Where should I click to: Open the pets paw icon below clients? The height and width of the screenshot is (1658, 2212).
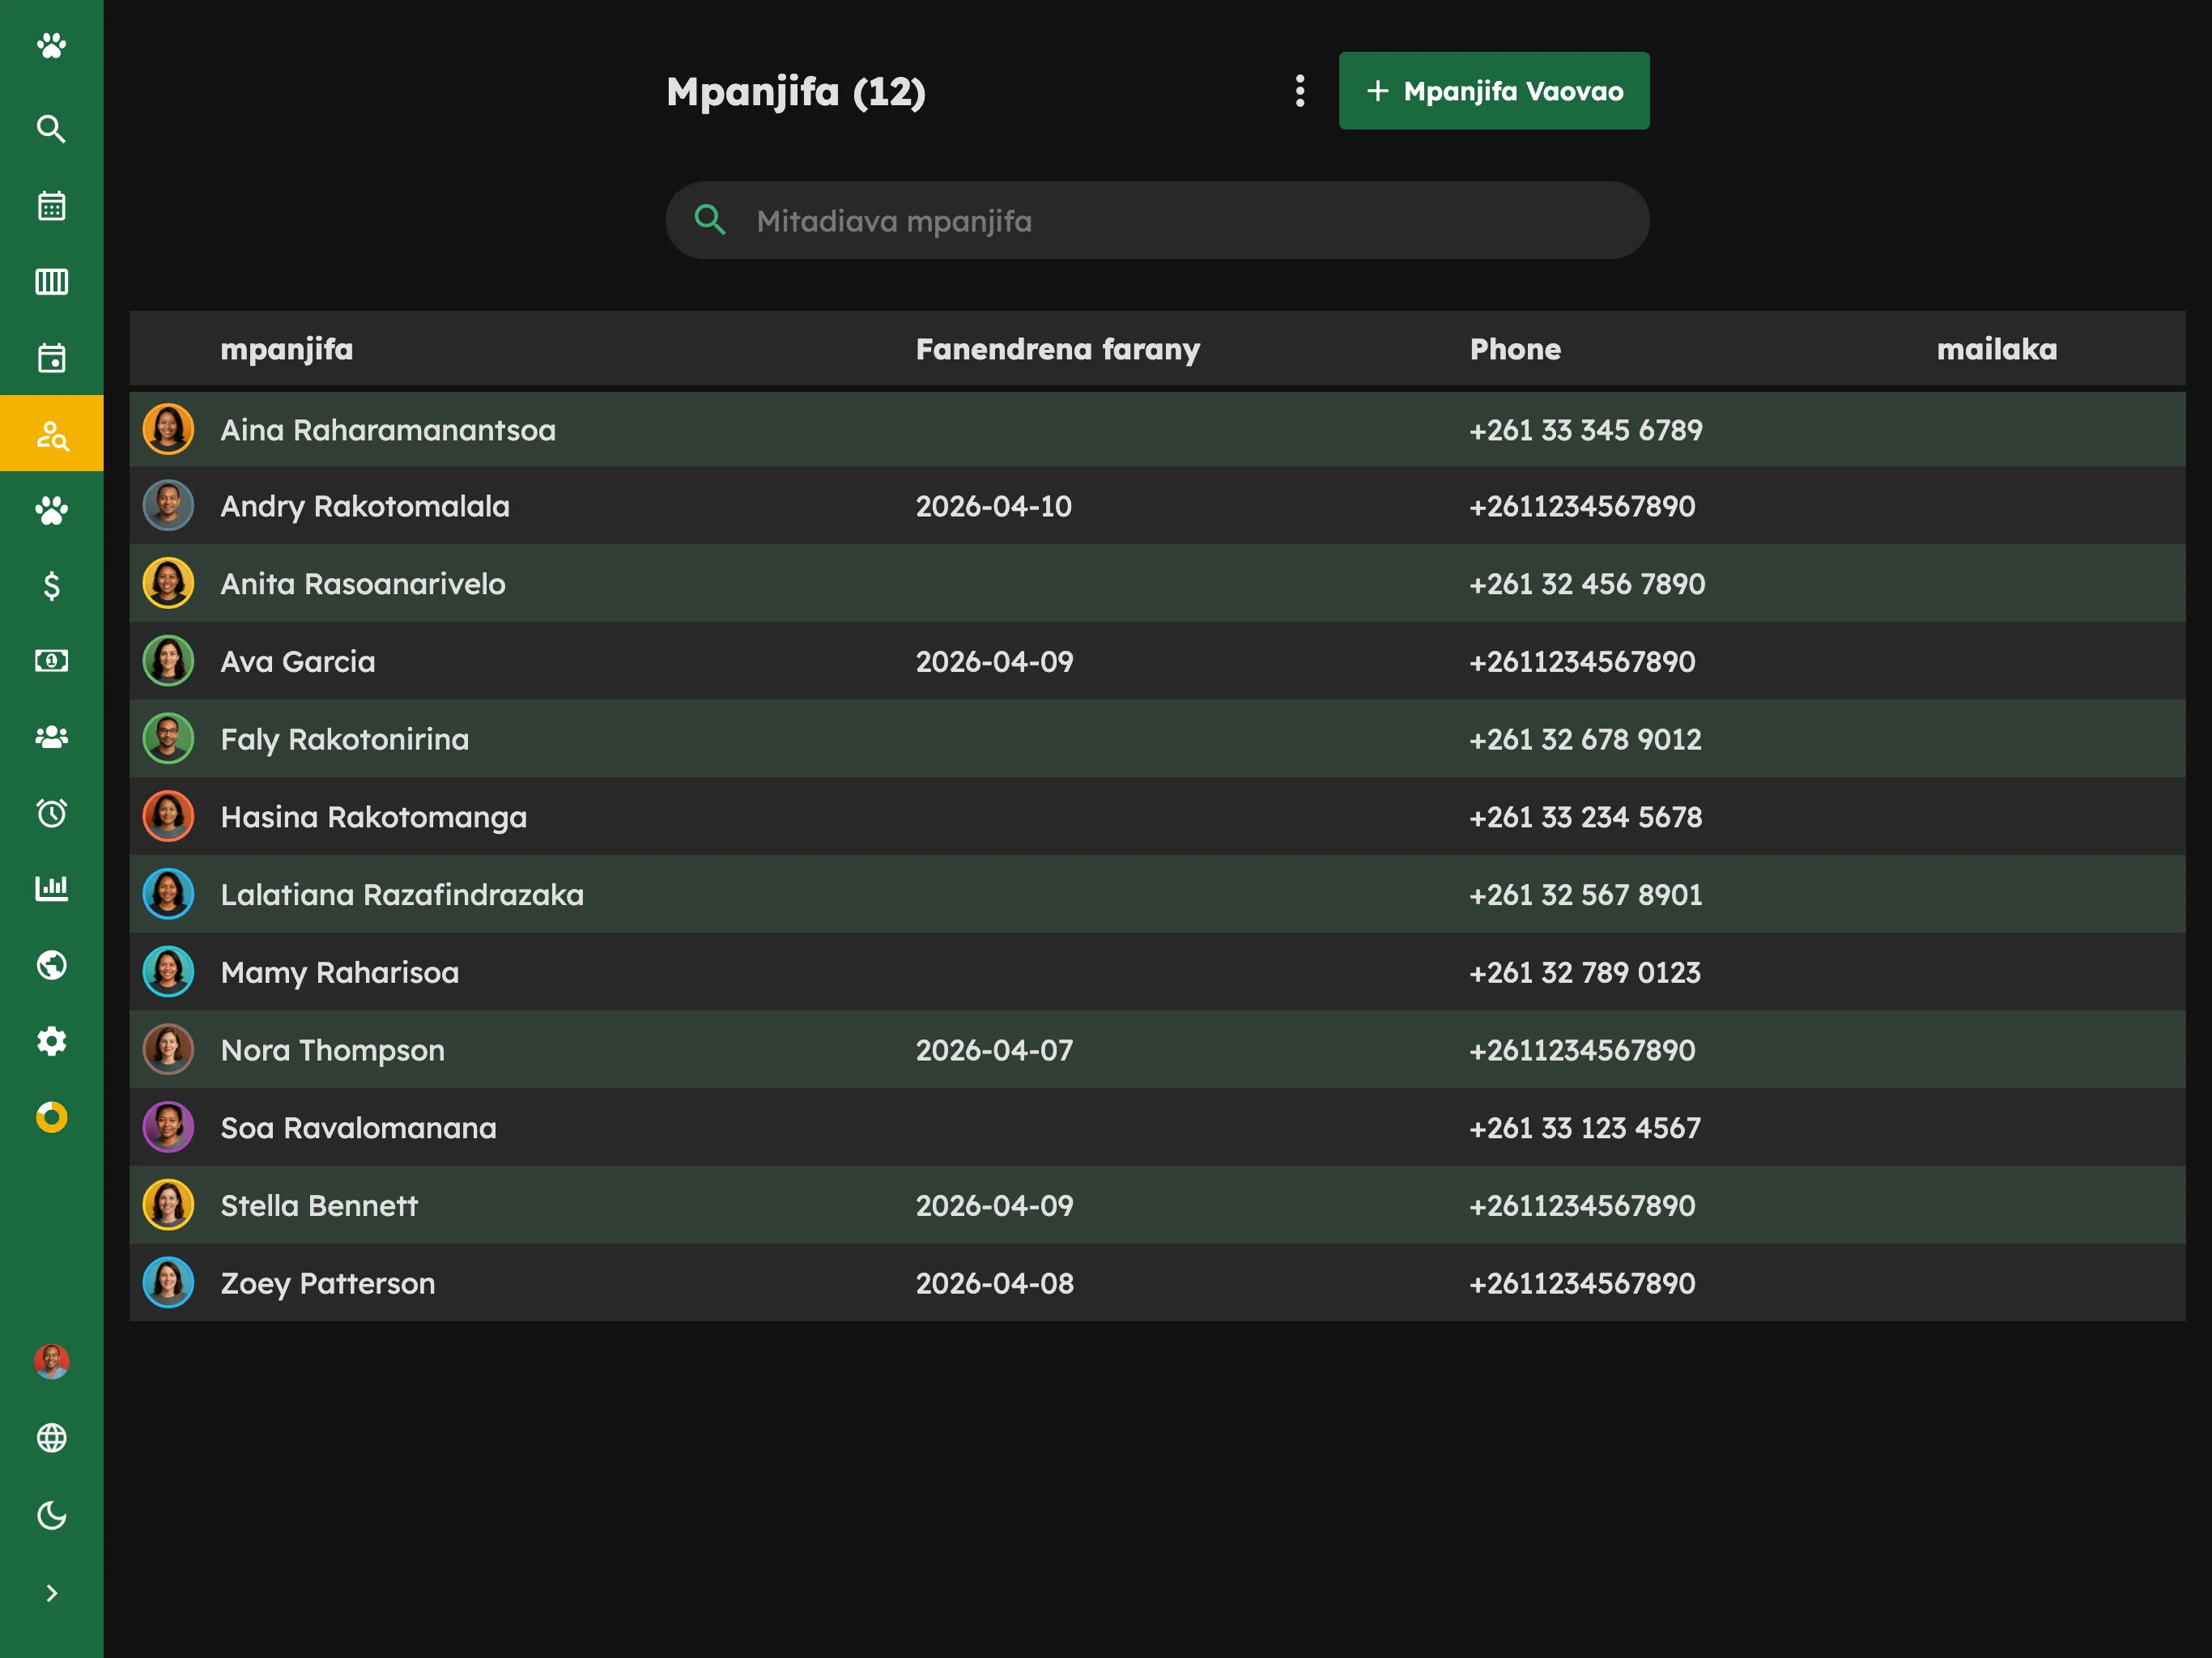click(x=51, y=510)
